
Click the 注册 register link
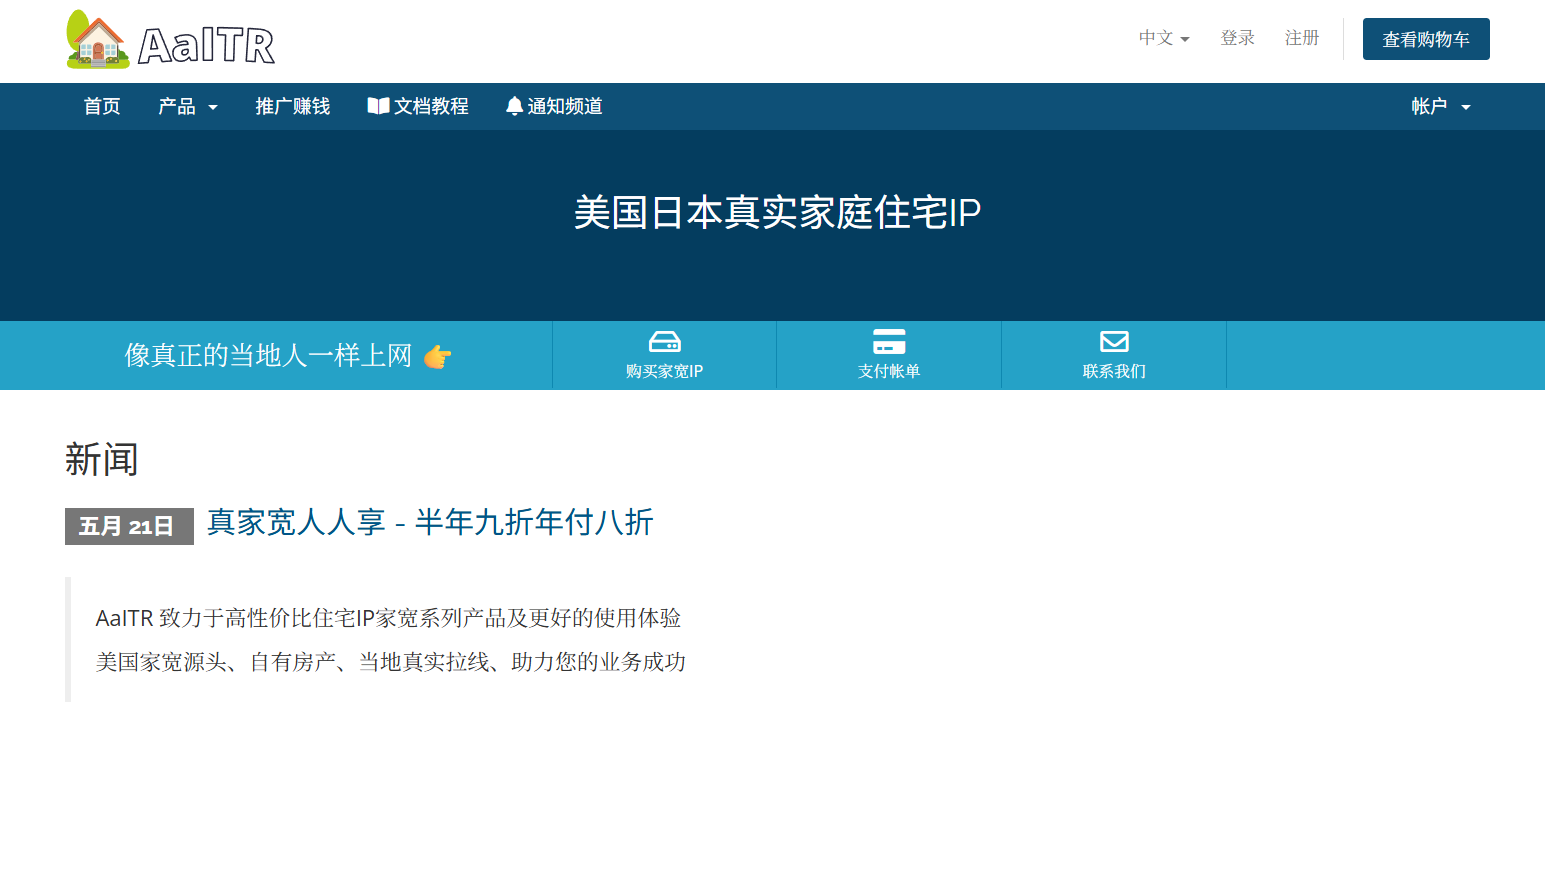(x=1302, y=38)
